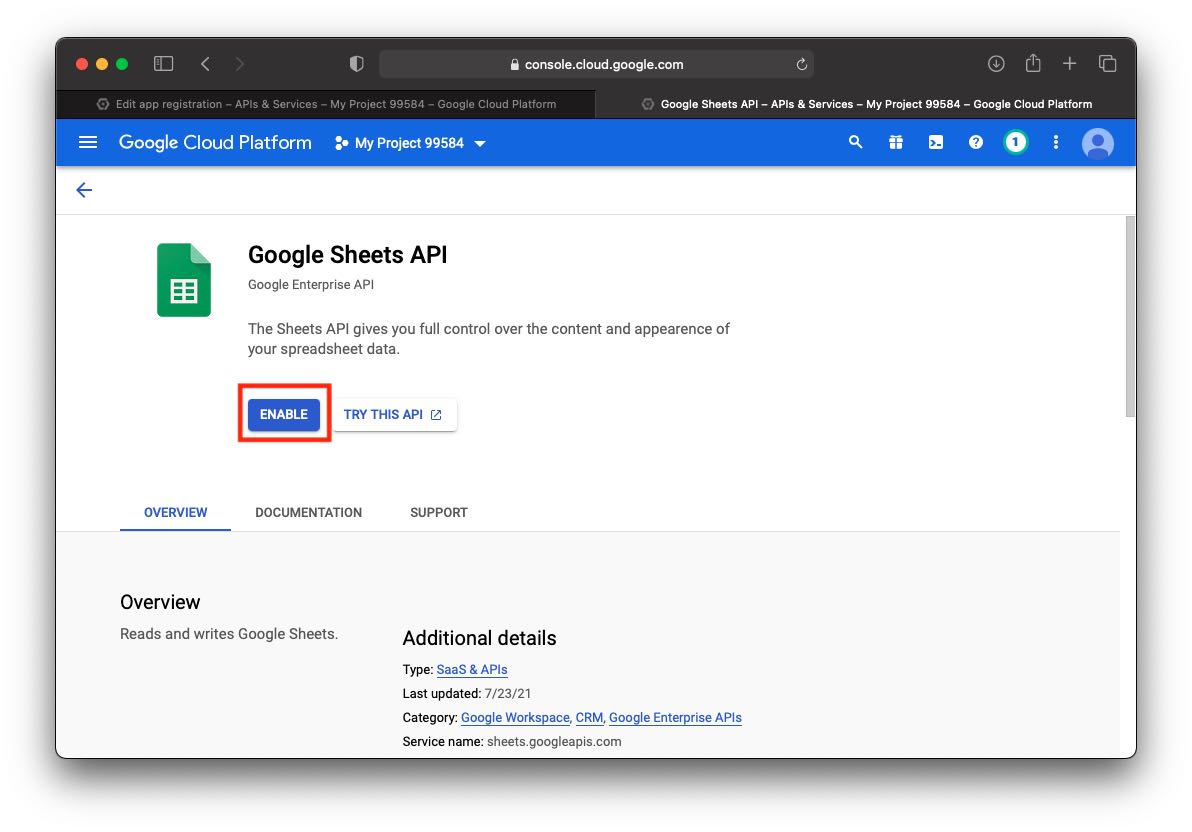
Task: Click the Google Cloud Platform logo
Action: pos(215,142)
